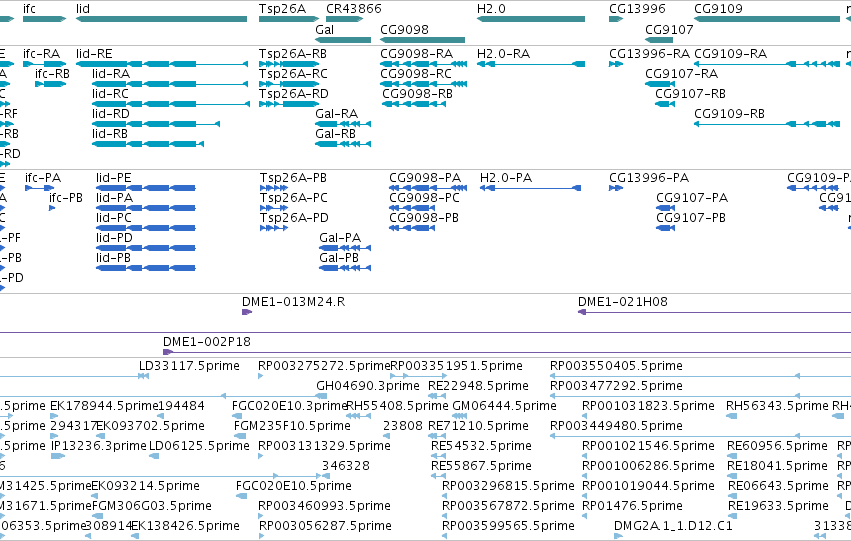
Task: Select the lid-RB transcript
Action: (x=148, y=144)
